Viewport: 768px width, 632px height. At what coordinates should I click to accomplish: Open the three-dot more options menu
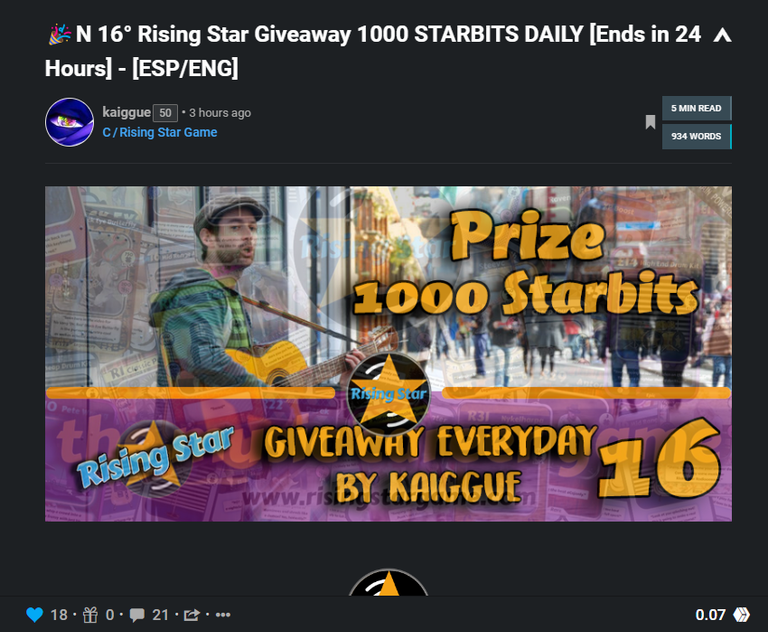223,615
